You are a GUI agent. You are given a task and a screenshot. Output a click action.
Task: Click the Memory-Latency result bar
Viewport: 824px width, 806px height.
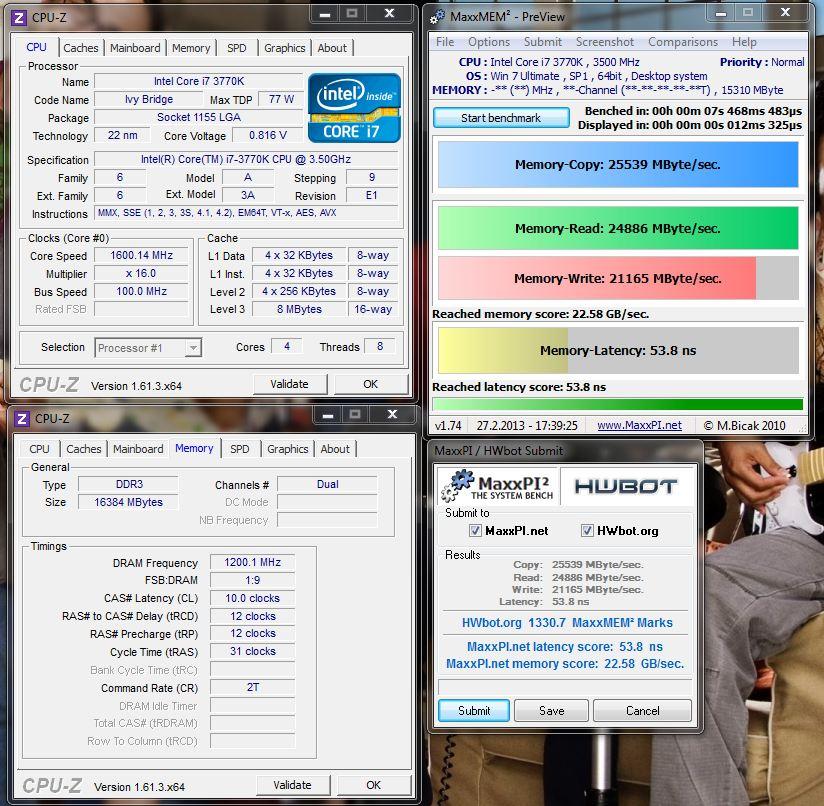618,350
